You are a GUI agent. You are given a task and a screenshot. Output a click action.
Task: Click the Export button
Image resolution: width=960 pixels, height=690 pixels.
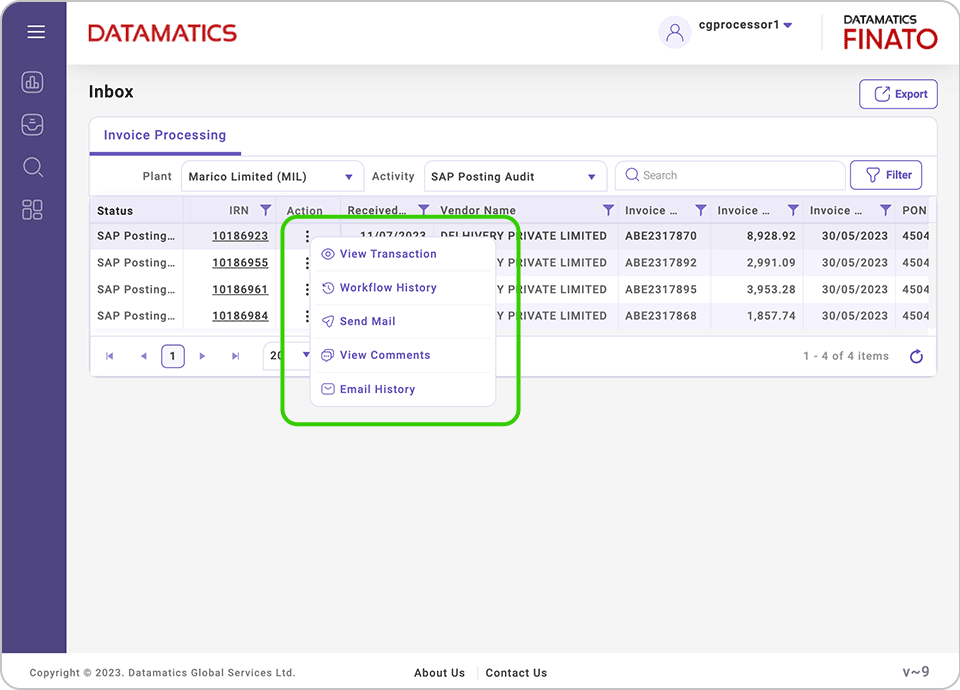897,93
